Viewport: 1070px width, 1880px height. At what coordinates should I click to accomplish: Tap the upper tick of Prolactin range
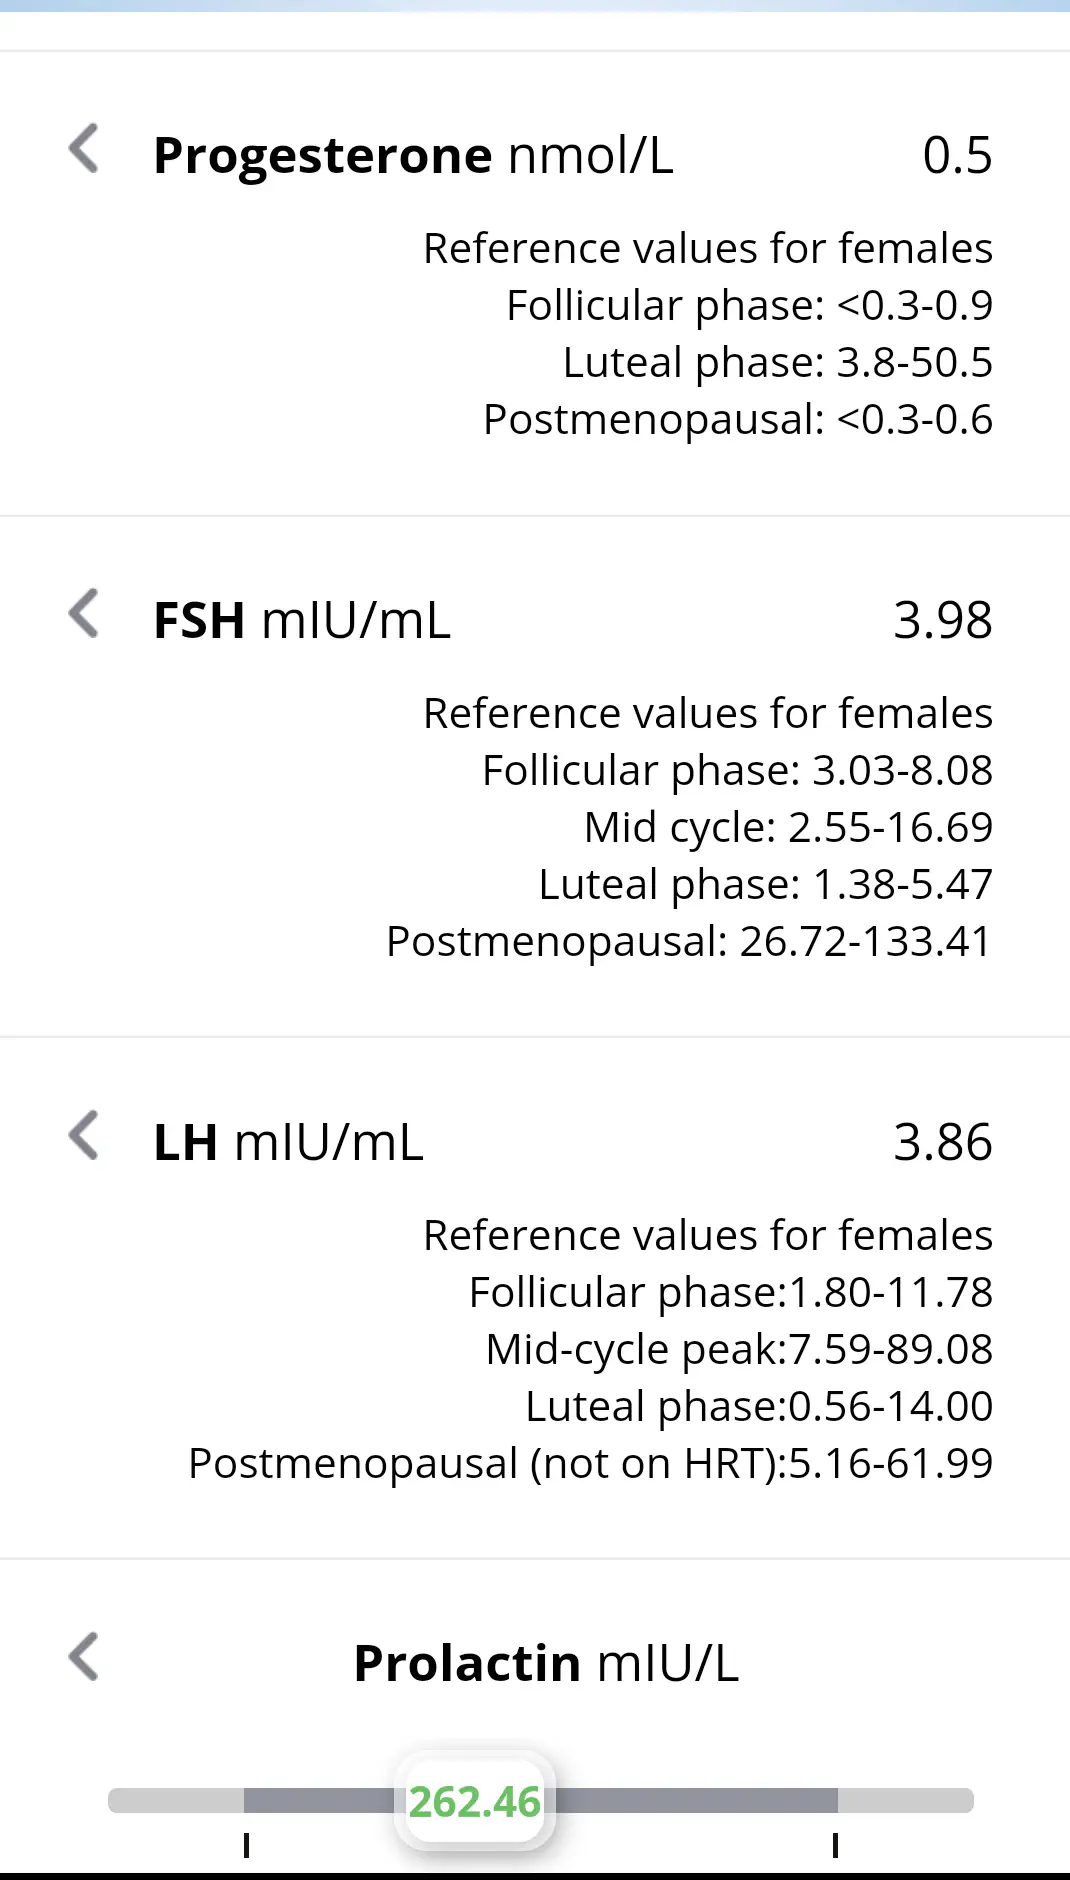[835, 1845]
